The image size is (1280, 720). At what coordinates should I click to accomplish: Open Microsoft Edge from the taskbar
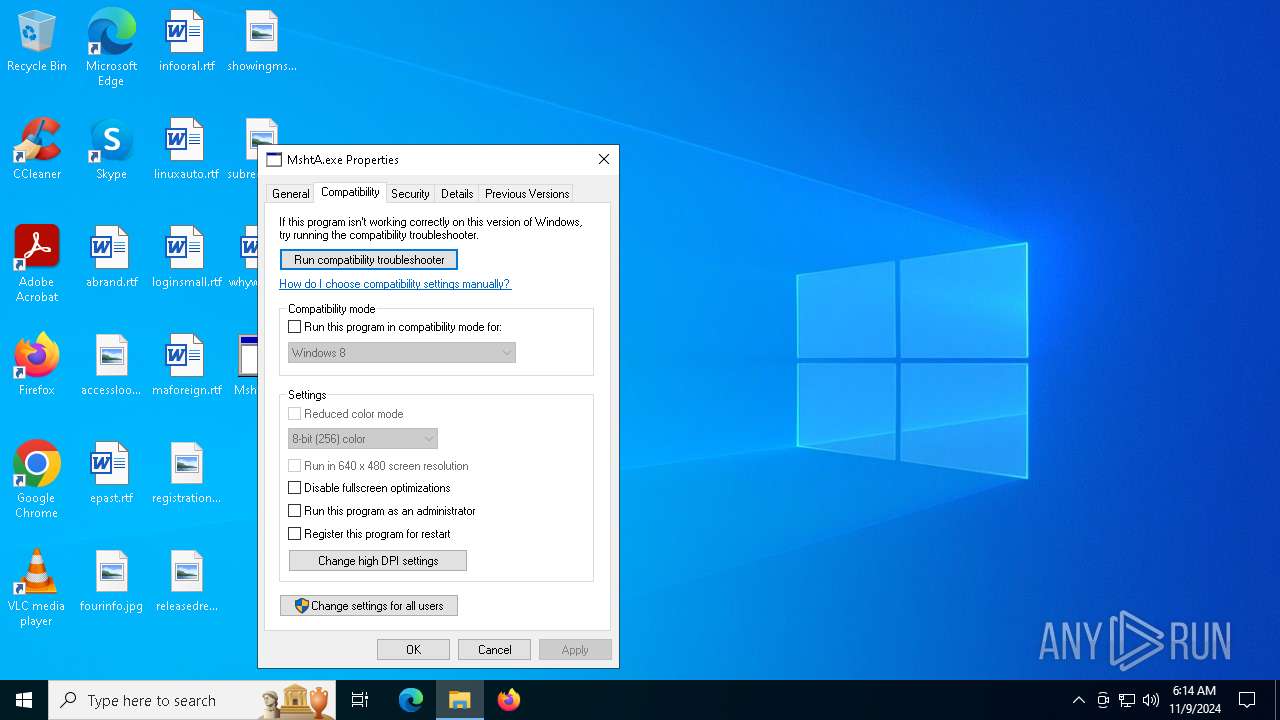[x=411, y=700]
